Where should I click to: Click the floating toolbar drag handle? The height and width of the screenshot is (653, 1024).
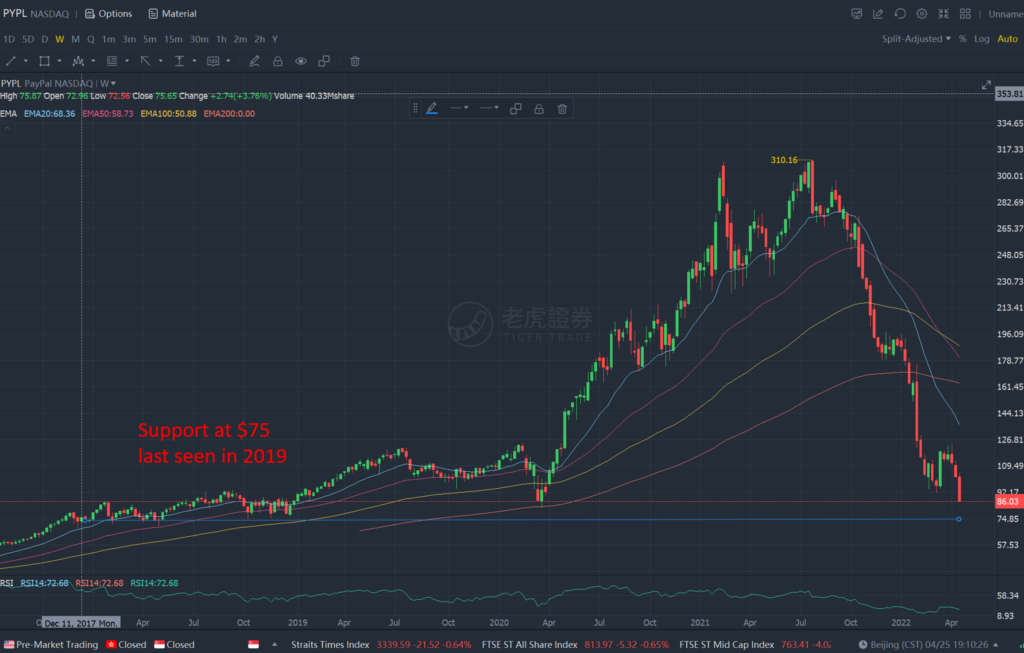point(415,108)
